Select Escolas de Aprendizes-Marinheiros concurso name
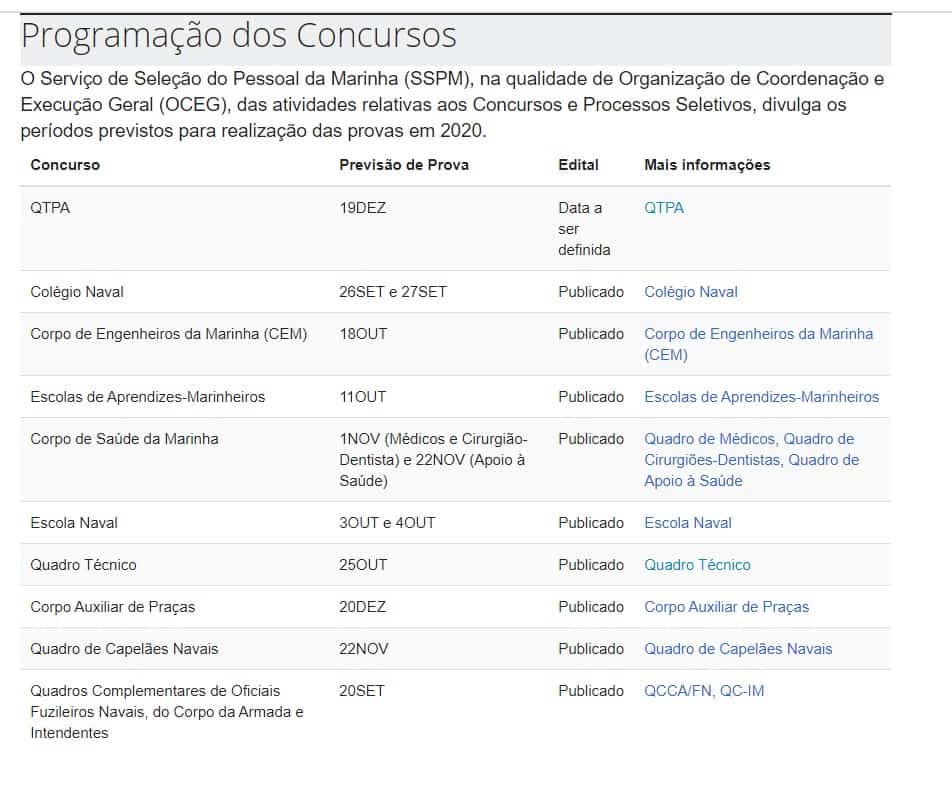 point(148,396)
